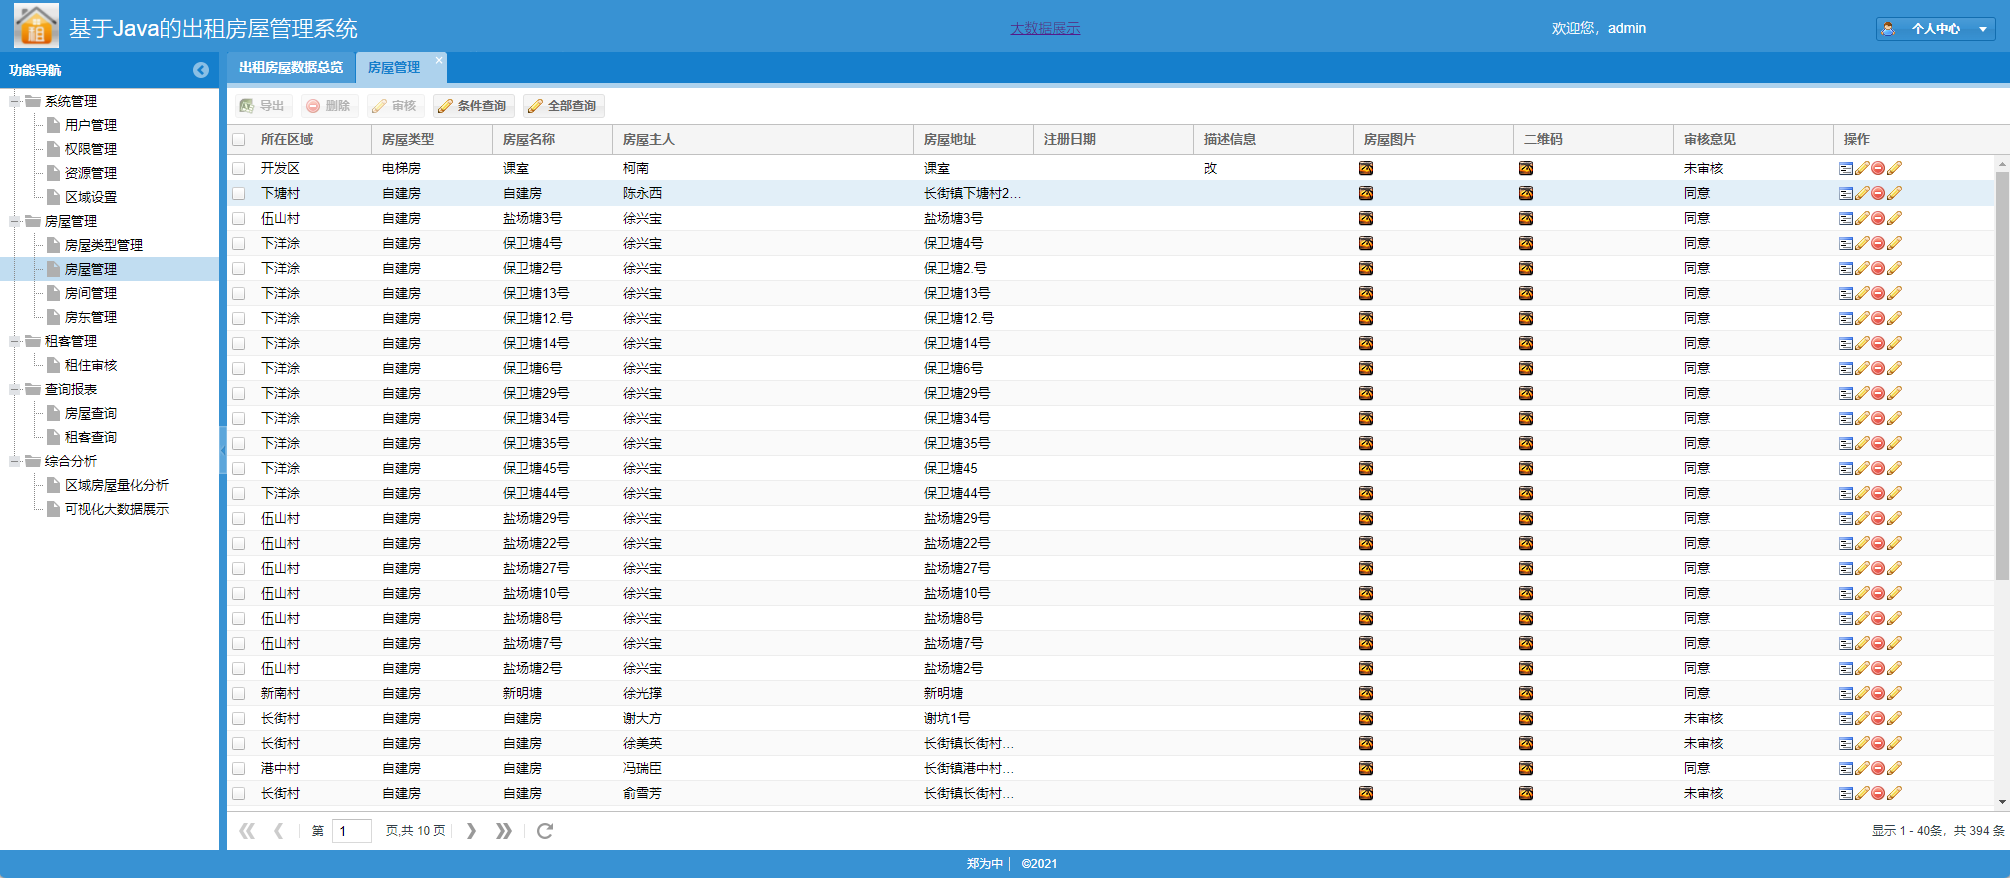Collapse the 查询报表 tree node
The width and height of the screenshot is (2010, 878).
coord(15,389)
